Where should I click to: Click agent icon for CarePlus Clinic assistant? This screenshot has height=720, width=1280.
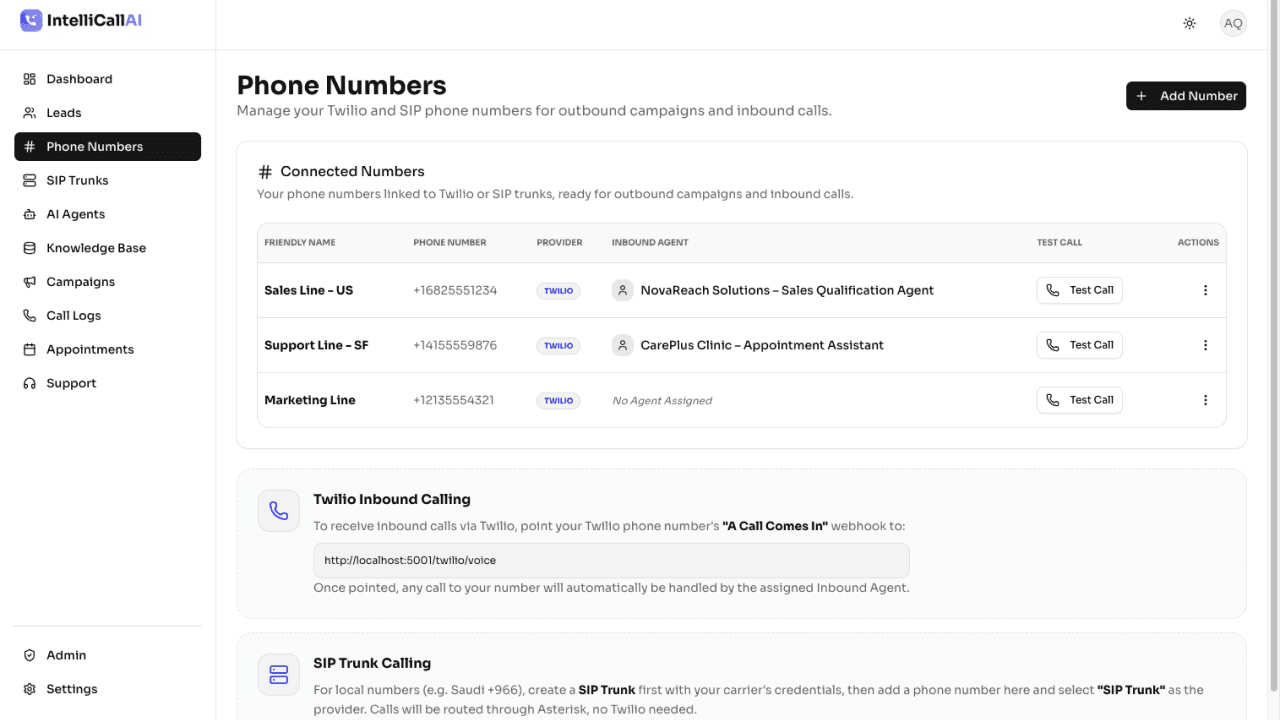(x=623, y=345)
